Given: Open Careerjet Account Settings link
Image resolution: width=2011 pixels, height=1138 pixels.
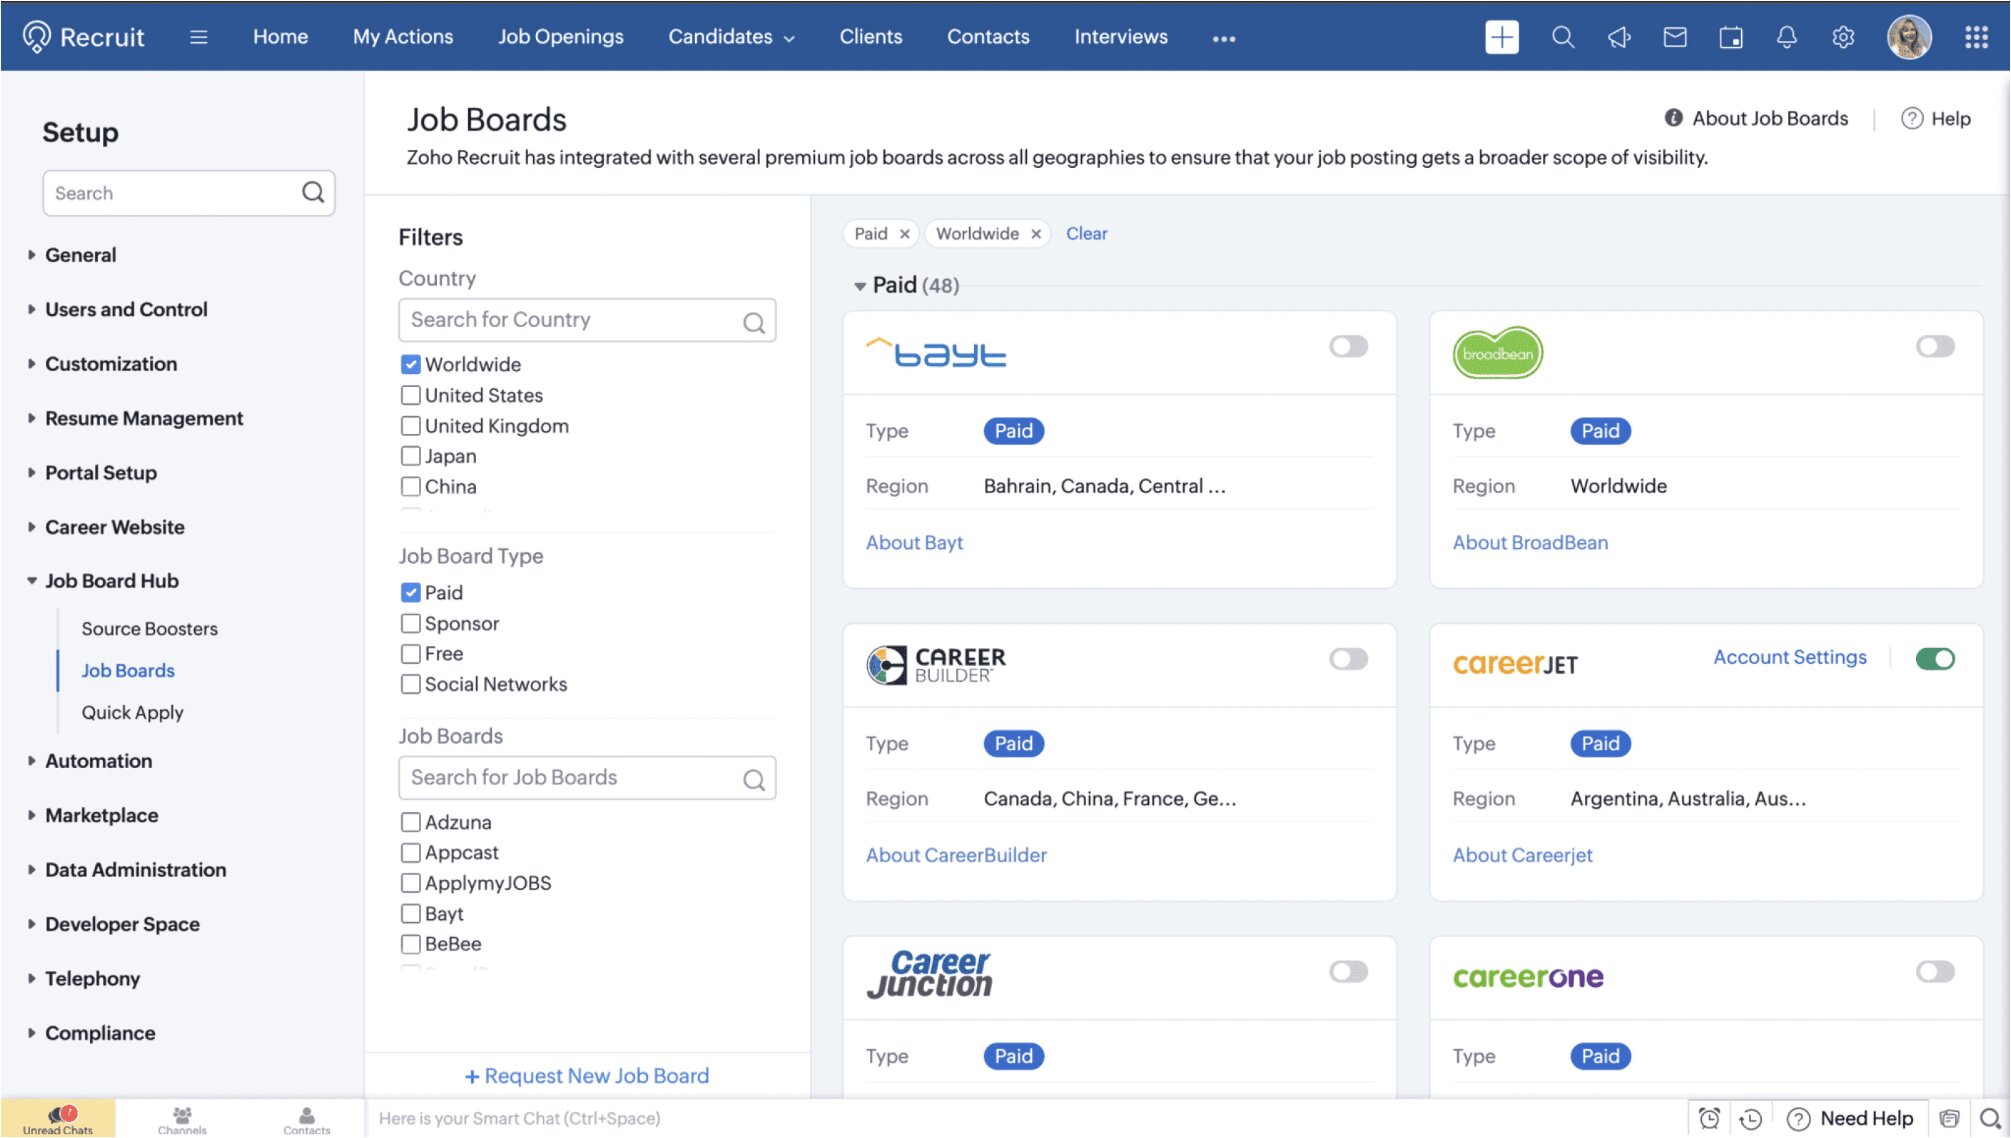Looking at the screenshot, I should 1789,657.
